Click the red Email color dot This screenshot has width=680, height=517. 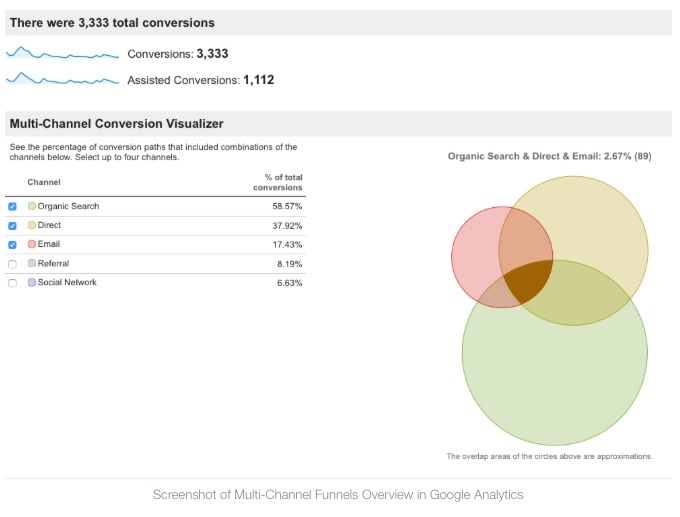point(32,244)
